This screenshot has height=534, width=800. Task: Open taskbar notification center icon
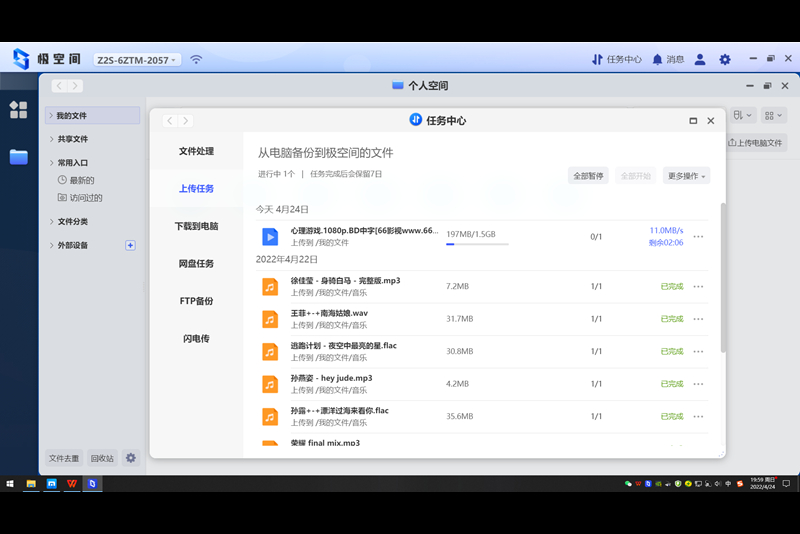click(x=786, y=484)
